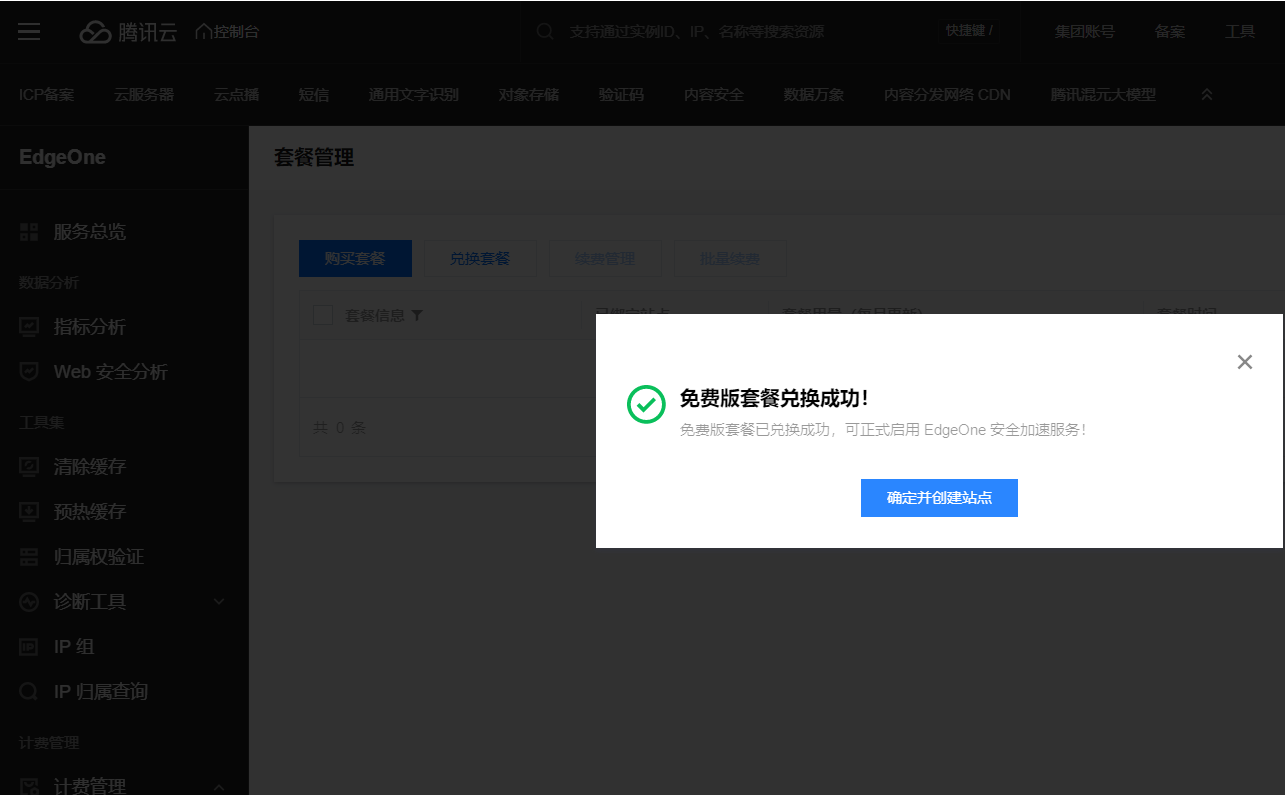Screen dimensions: 1285x795
Task: Open 归属权验证 in the sidebar
Action: (x=99, y=557)
